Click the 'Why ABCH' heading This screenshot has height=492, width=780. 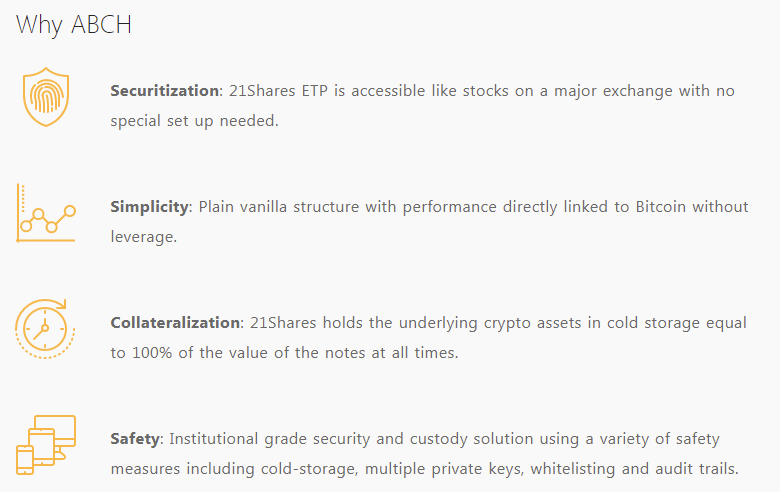tap(74, 25)
